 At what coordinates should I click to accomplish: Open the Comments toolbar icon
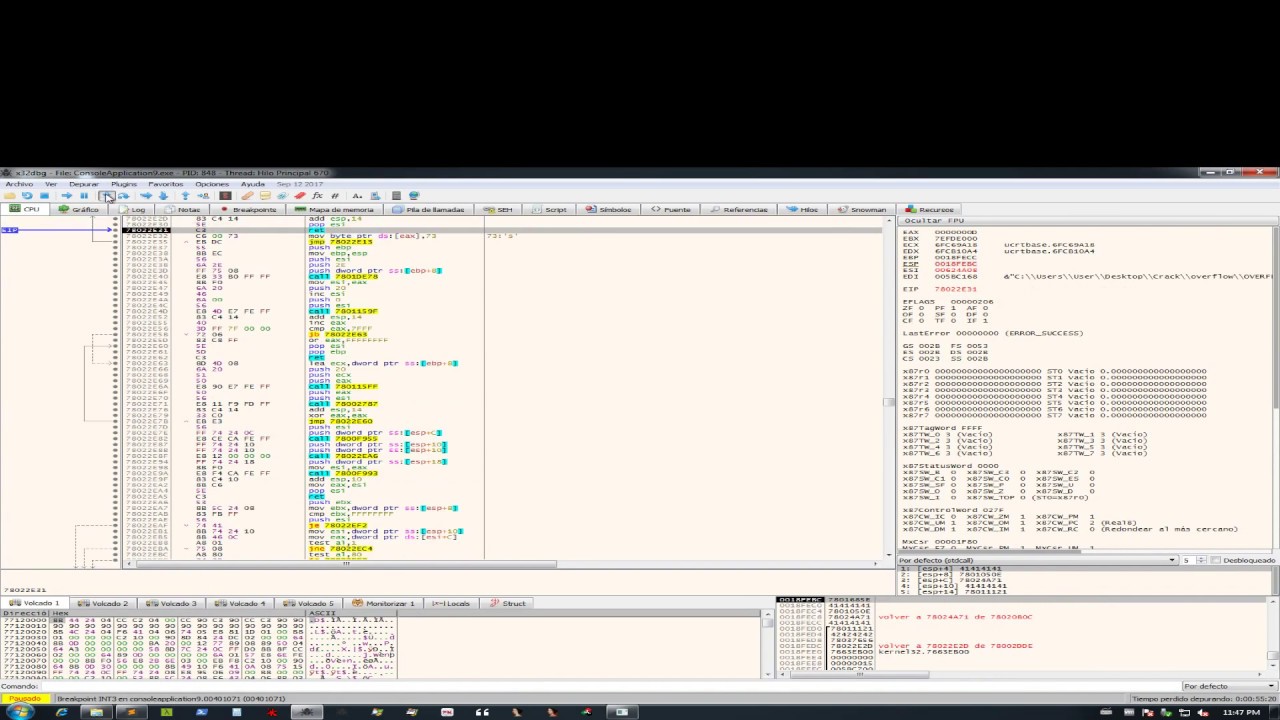pos(265,196)
